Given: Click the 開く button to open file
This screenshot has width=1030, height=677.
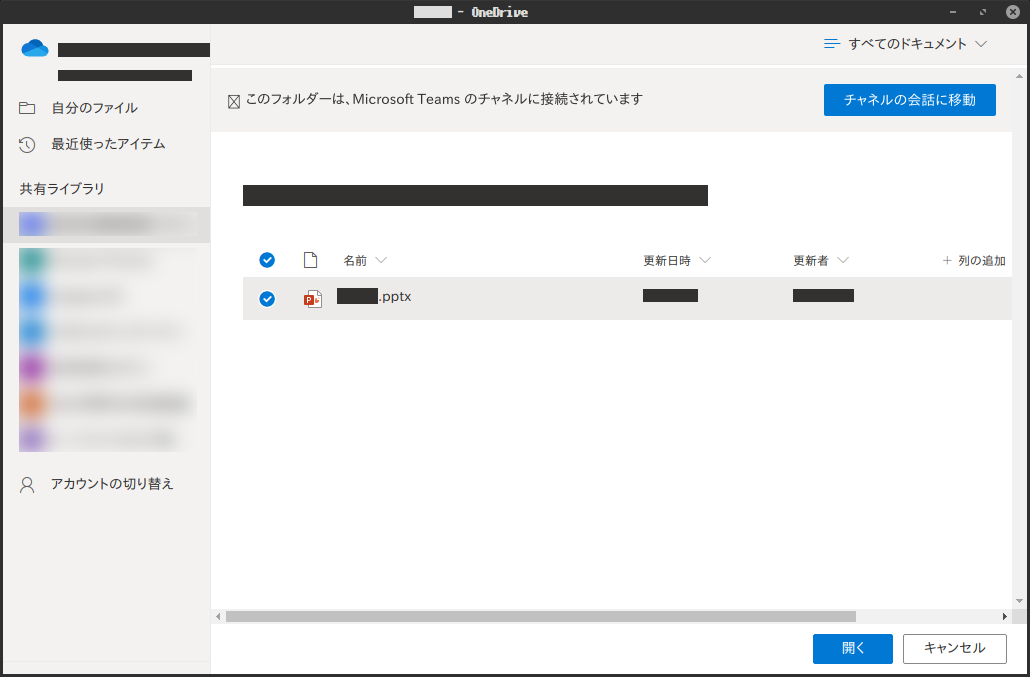Looking at the screenshot, I should pos(852,648).
